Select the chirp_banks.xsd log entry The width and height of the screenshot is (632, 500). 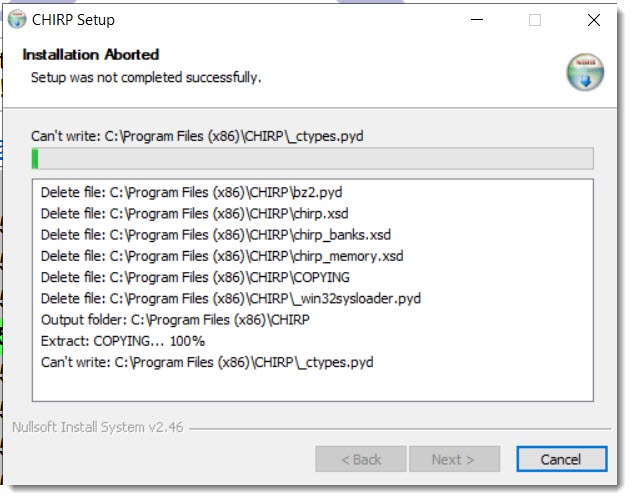(x=216, y=235)
